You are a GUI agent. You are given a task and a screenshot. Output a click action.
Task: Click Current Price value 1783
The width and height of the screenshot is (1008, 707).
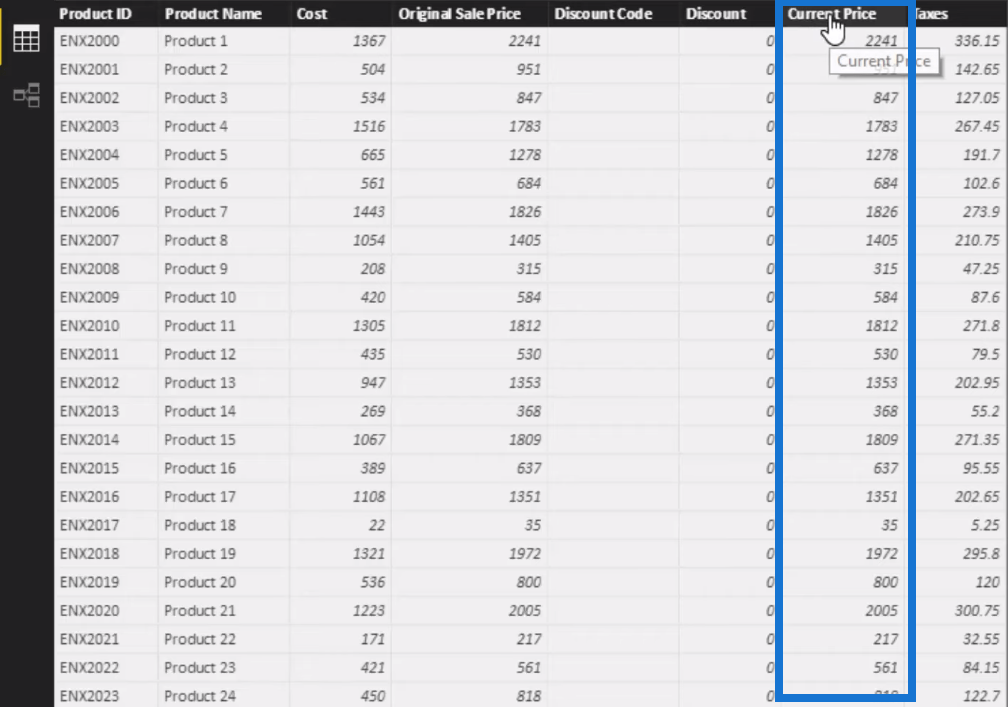point(881,126)
